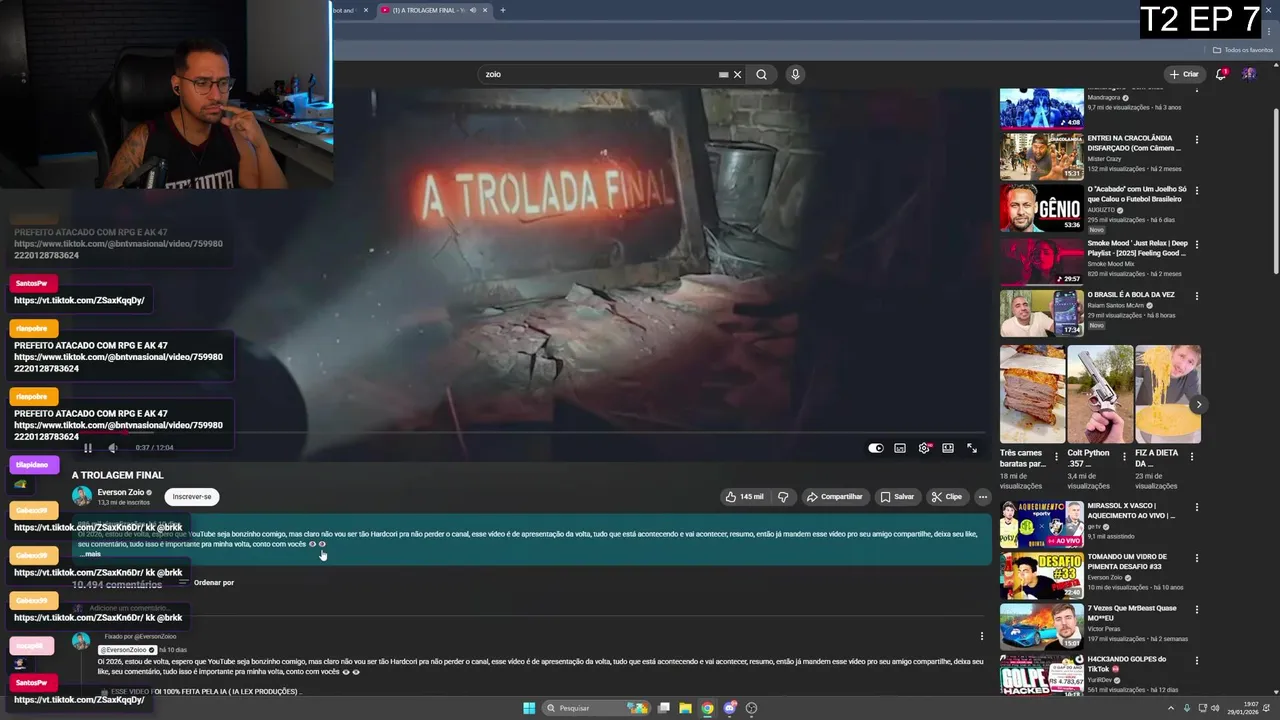Click the Inscrever-se subscribe button

pos(192,497)
